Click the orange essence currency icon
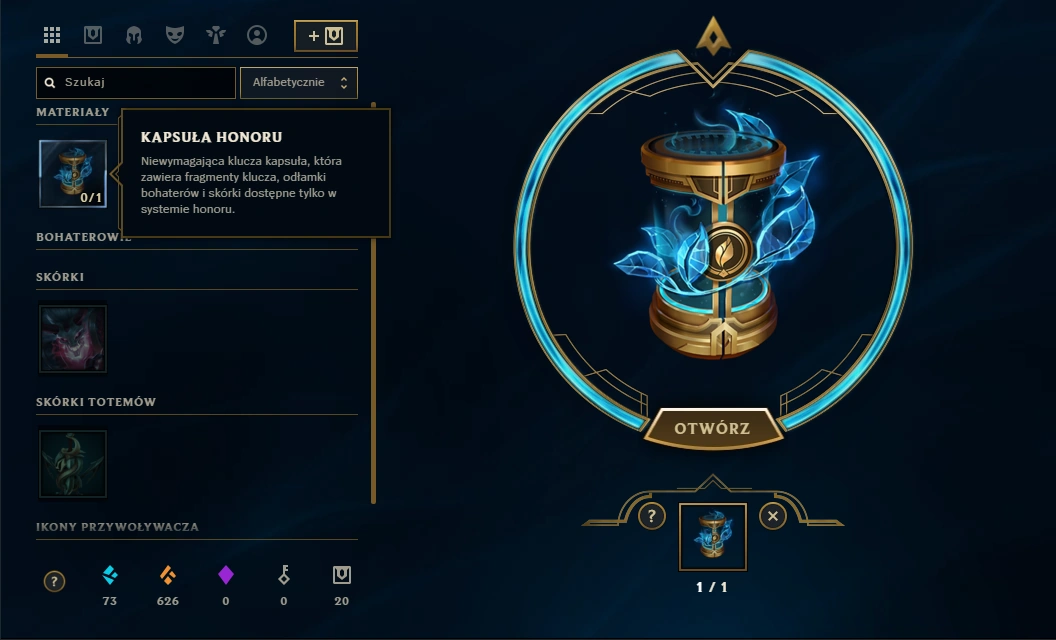The width and height of the screenshot is (1056, 640). pos(168,575)
